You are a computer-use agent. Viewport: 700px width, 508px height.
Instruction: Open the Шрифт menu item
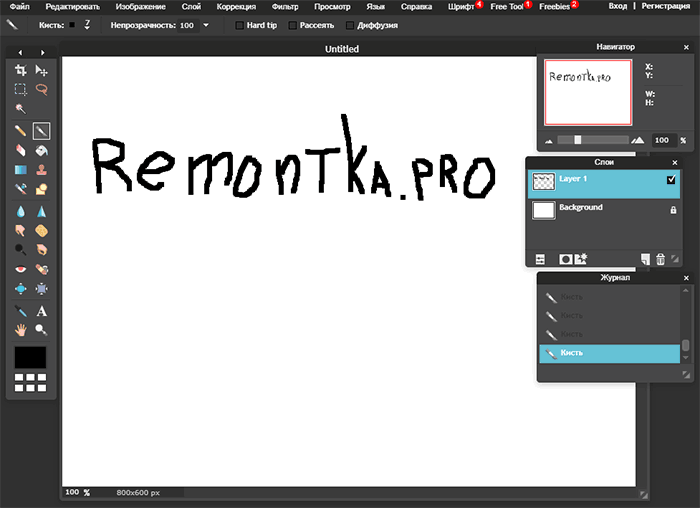pos(461,6)
